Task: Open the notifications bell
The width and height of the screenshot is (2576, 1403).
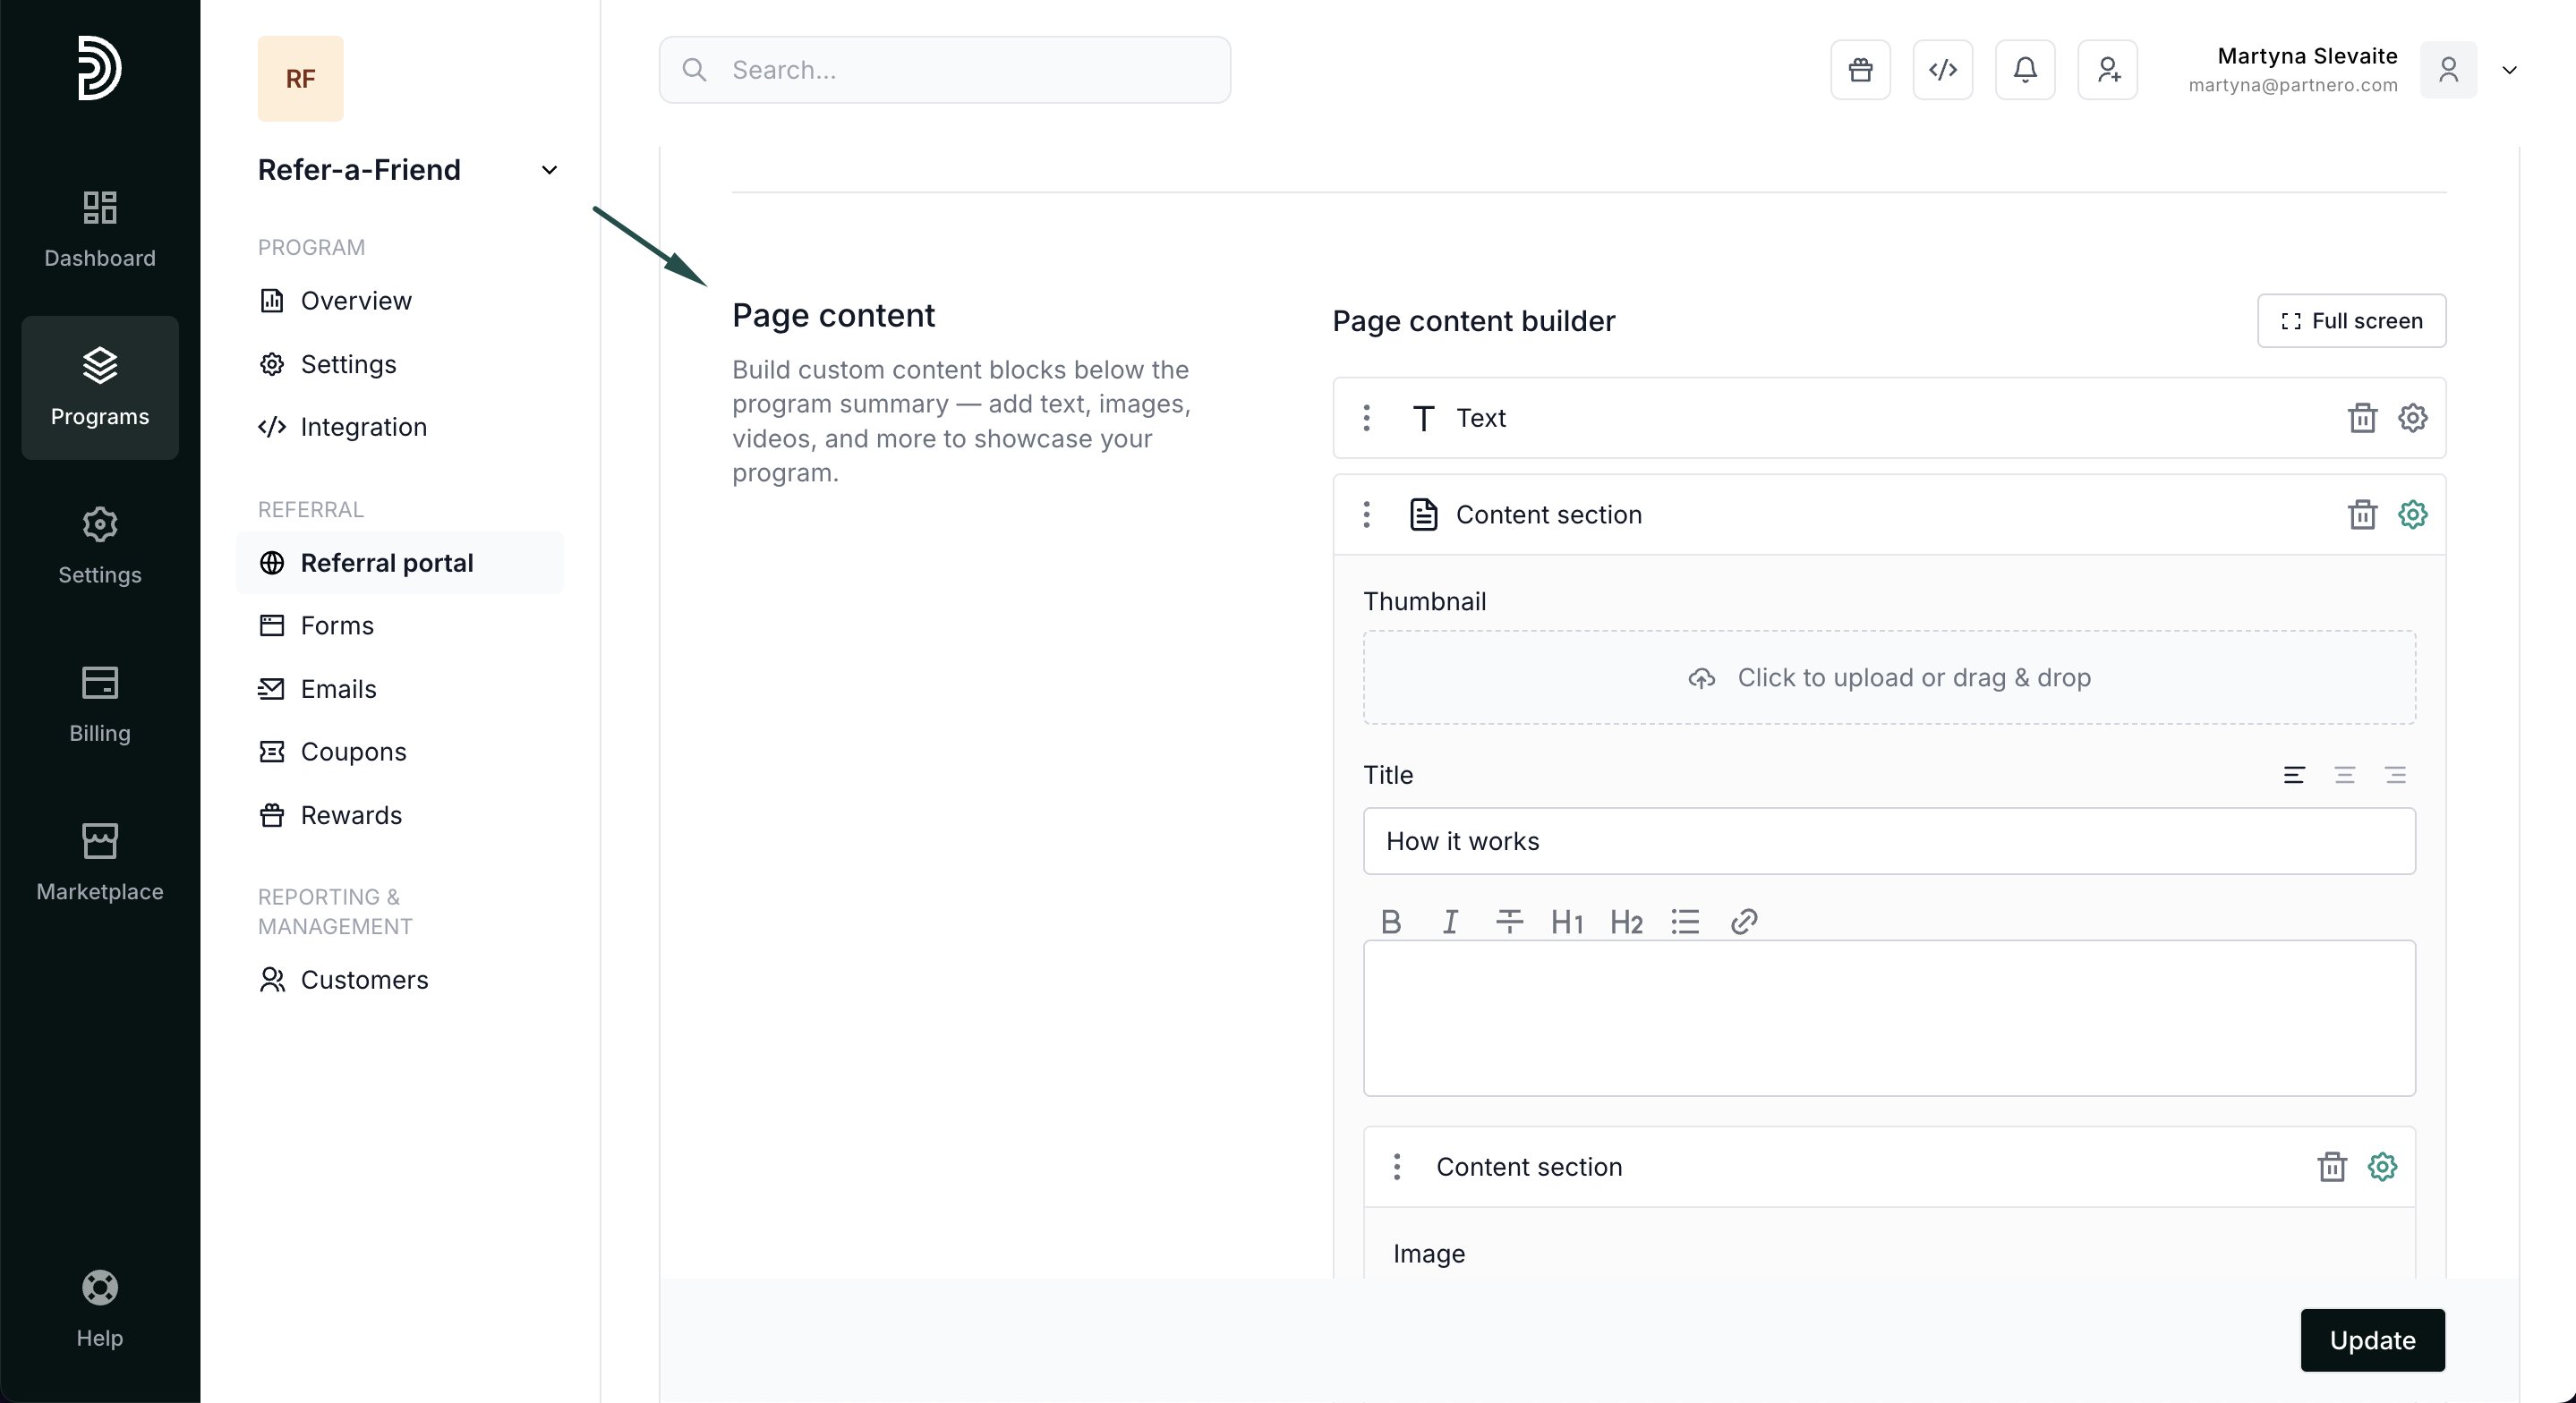Action: [x=2025, y=70]
